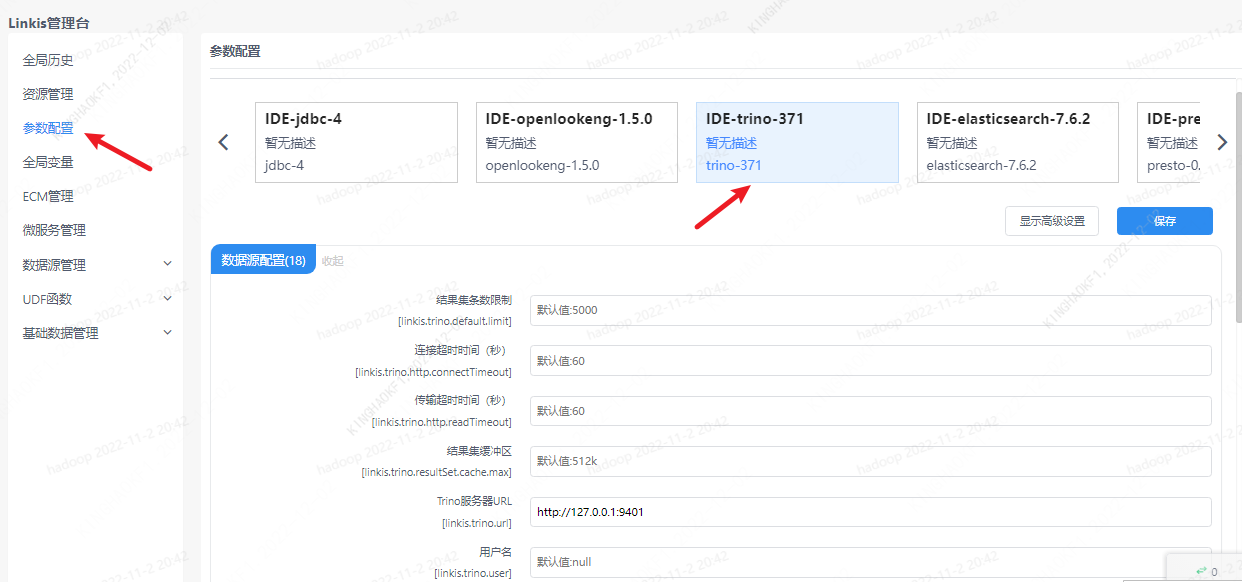This screenshot has height=582, width=1242.
Task: Collapse section using 收起 link
Action: click(x=333, y=261)
